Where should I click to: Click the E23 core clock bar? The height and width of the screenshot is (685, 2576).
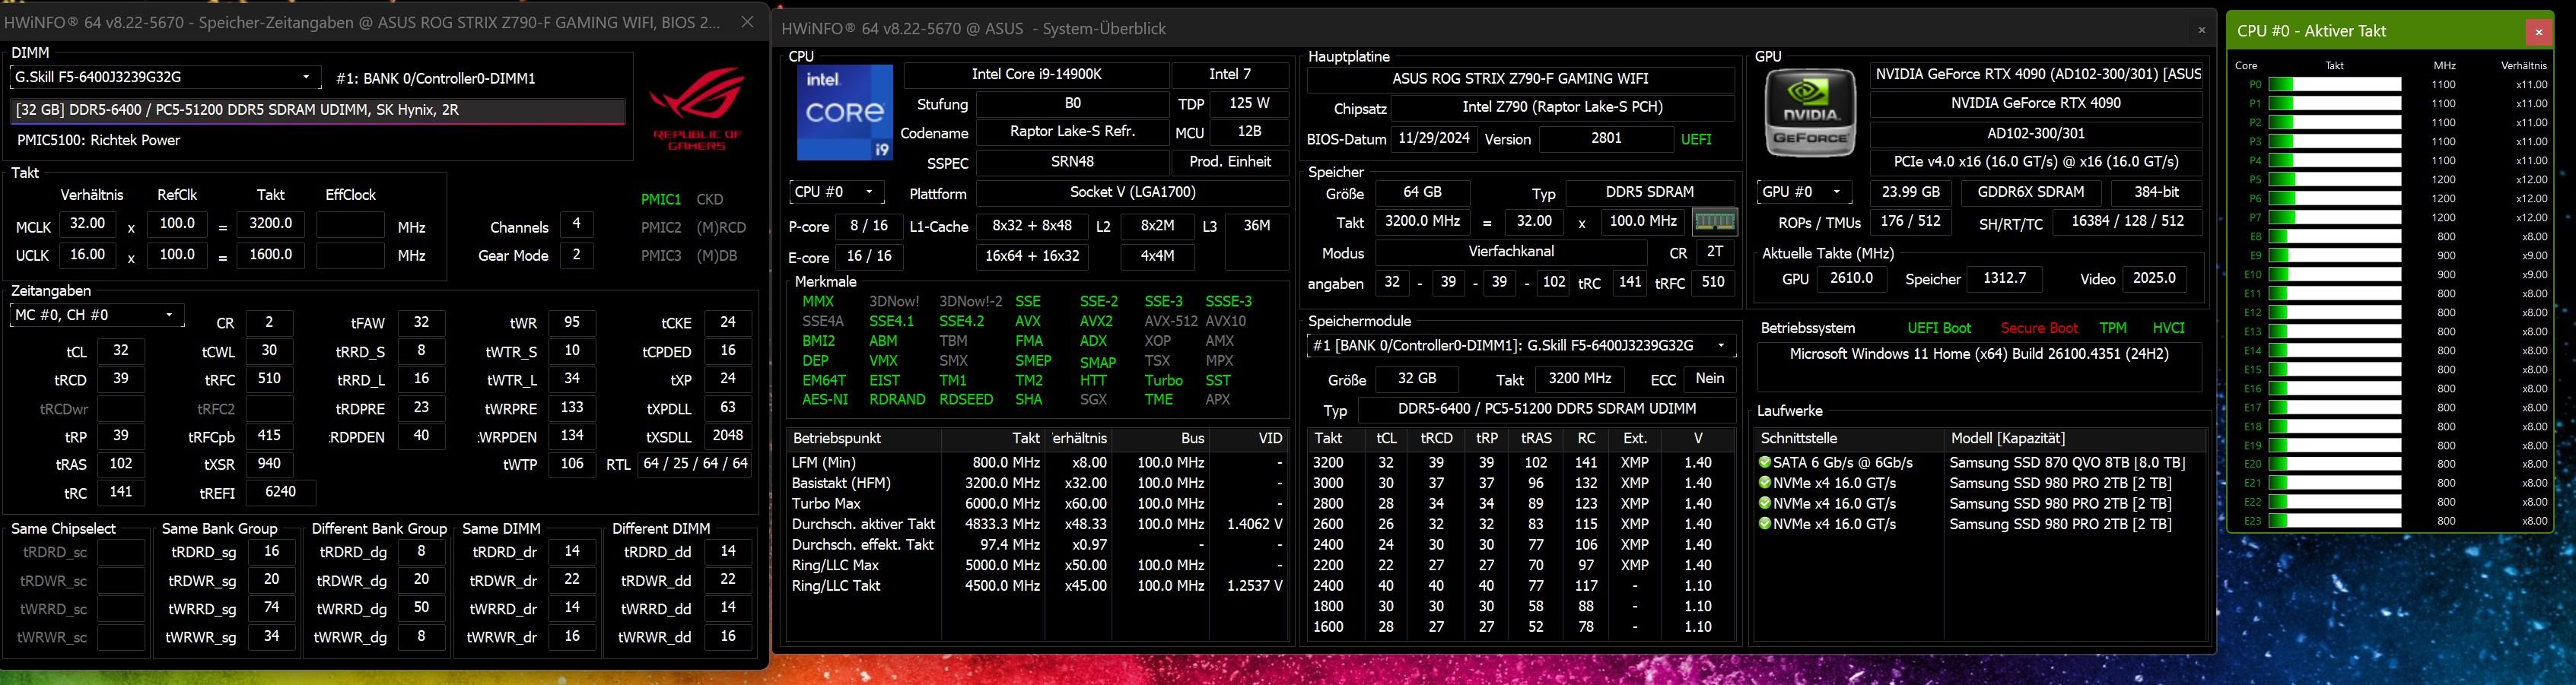pos(2335,521)
